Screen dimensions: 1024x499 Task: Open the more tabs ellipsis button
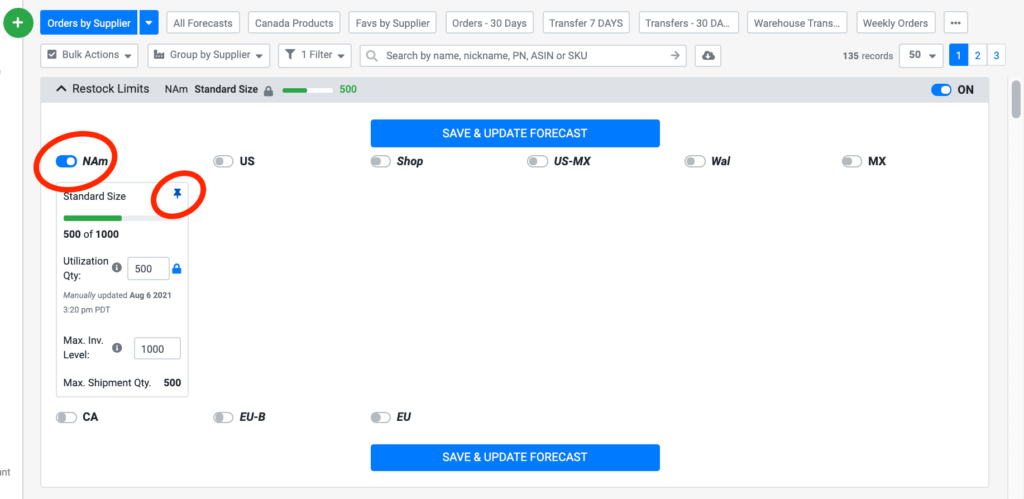955,23
